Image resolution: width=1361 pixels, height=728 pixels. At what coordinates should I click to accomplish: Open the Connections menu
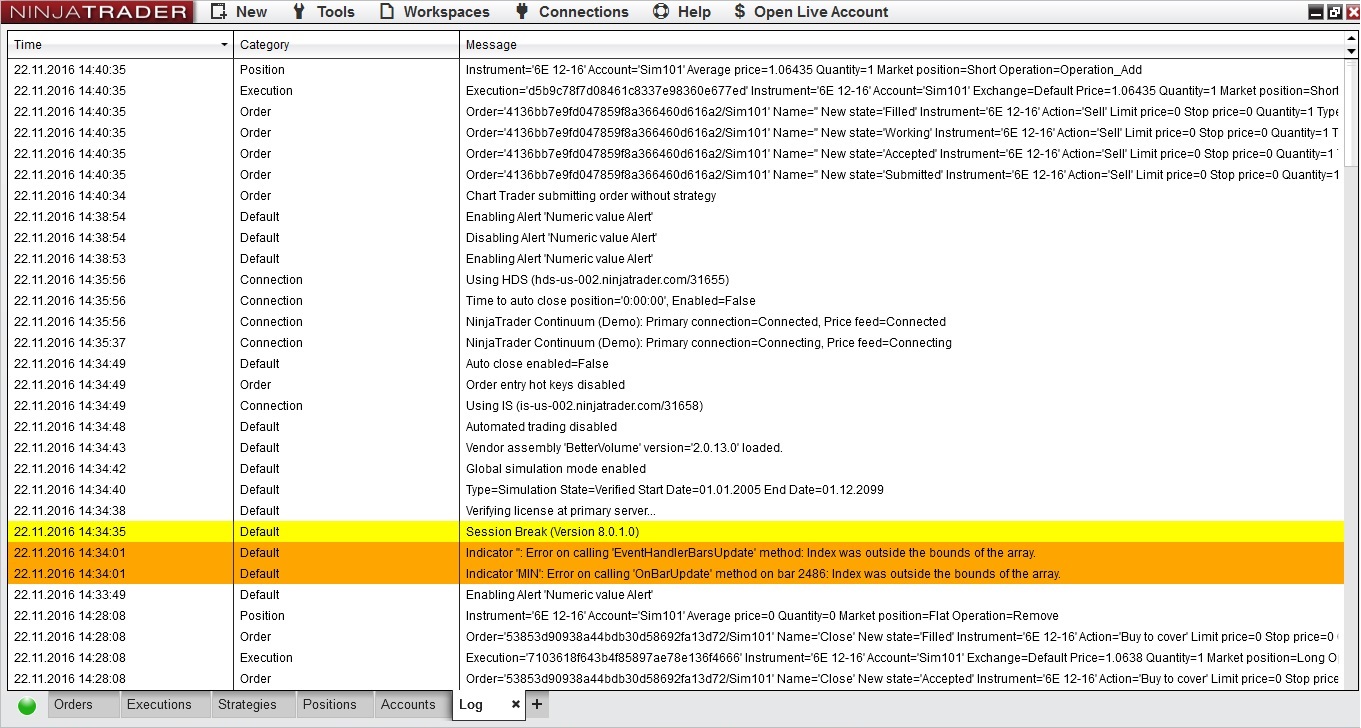coord(572,12)
